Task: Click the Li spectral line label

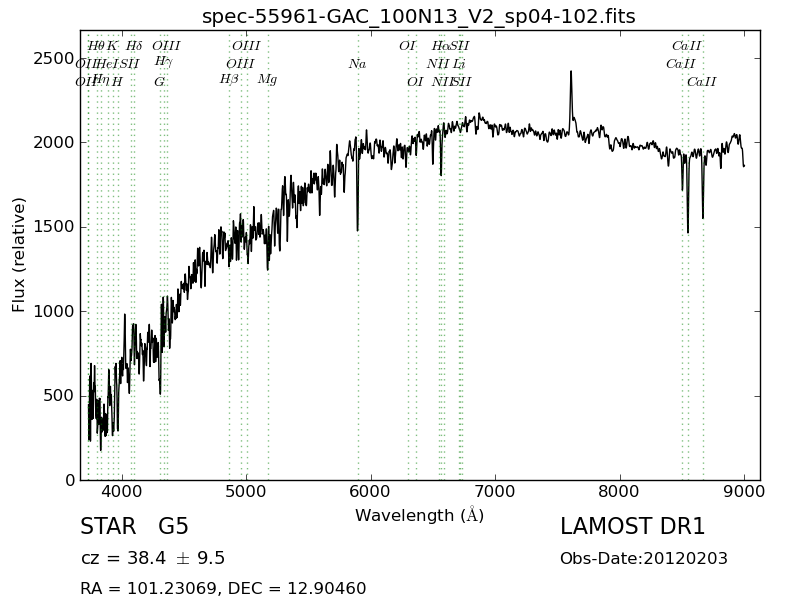Action: coord(459,64)
